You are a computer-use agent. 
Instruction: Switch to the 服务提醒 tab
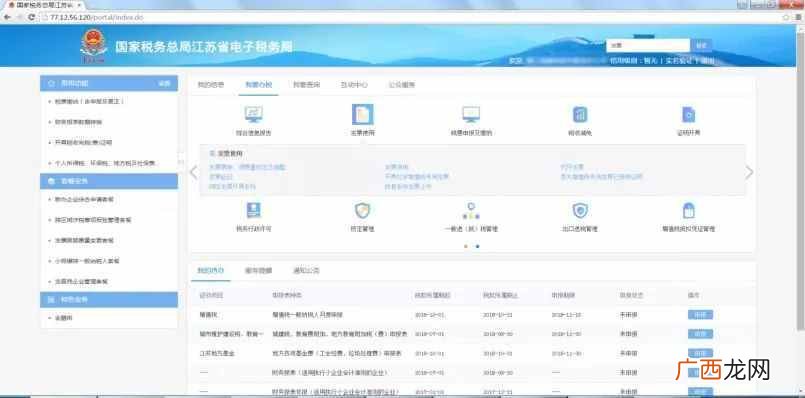pos(258,270)
